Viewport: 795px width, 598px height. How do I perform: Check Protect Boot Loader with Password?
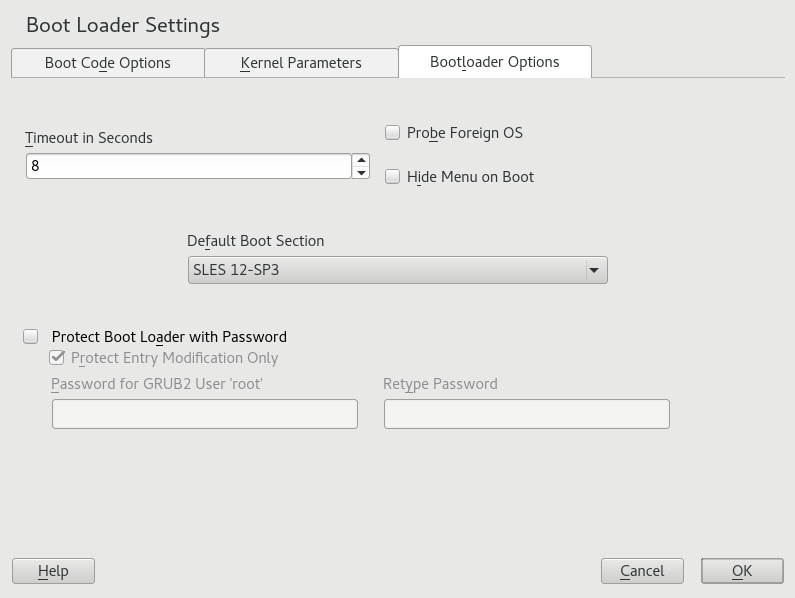(x=31, y=337)
